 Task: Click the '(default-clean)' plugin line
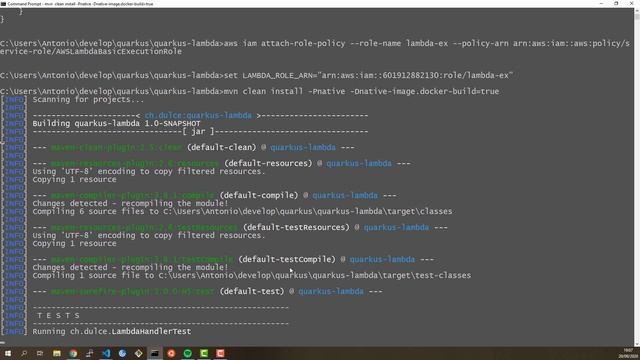(193, 147)
